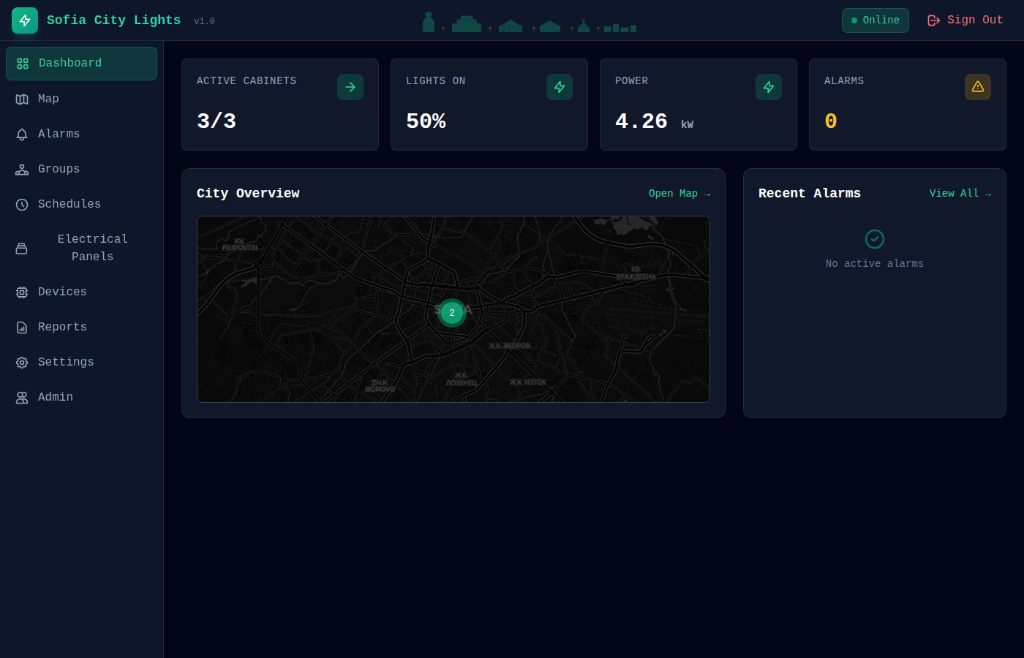The width and height of the screenshot is (1024, 658).
Task: Open Settings using the gear icon
Action: pyautogui.click(x=22, y=361)
